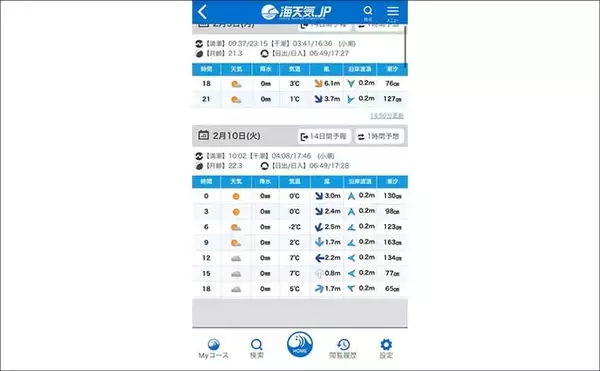600x371 pixels.
Task: Click the 14:50分更新 update time link
Action: [x=386, y=116]
